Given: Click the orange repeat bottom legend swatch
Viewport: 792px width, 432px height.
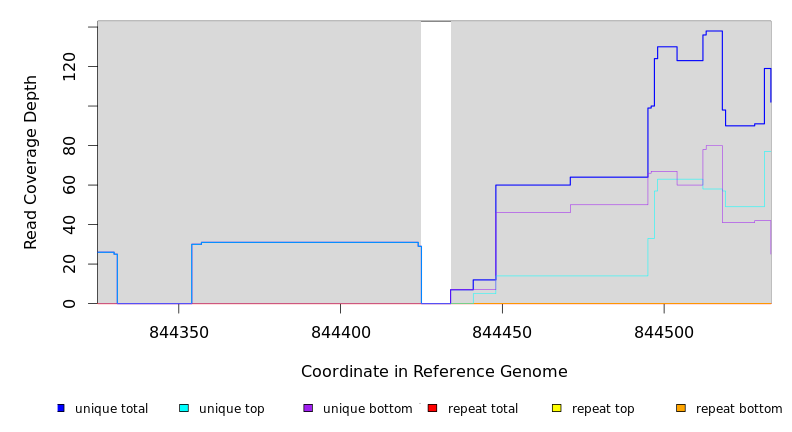Looking at the screenshot, I should click(x=681, y=408).
